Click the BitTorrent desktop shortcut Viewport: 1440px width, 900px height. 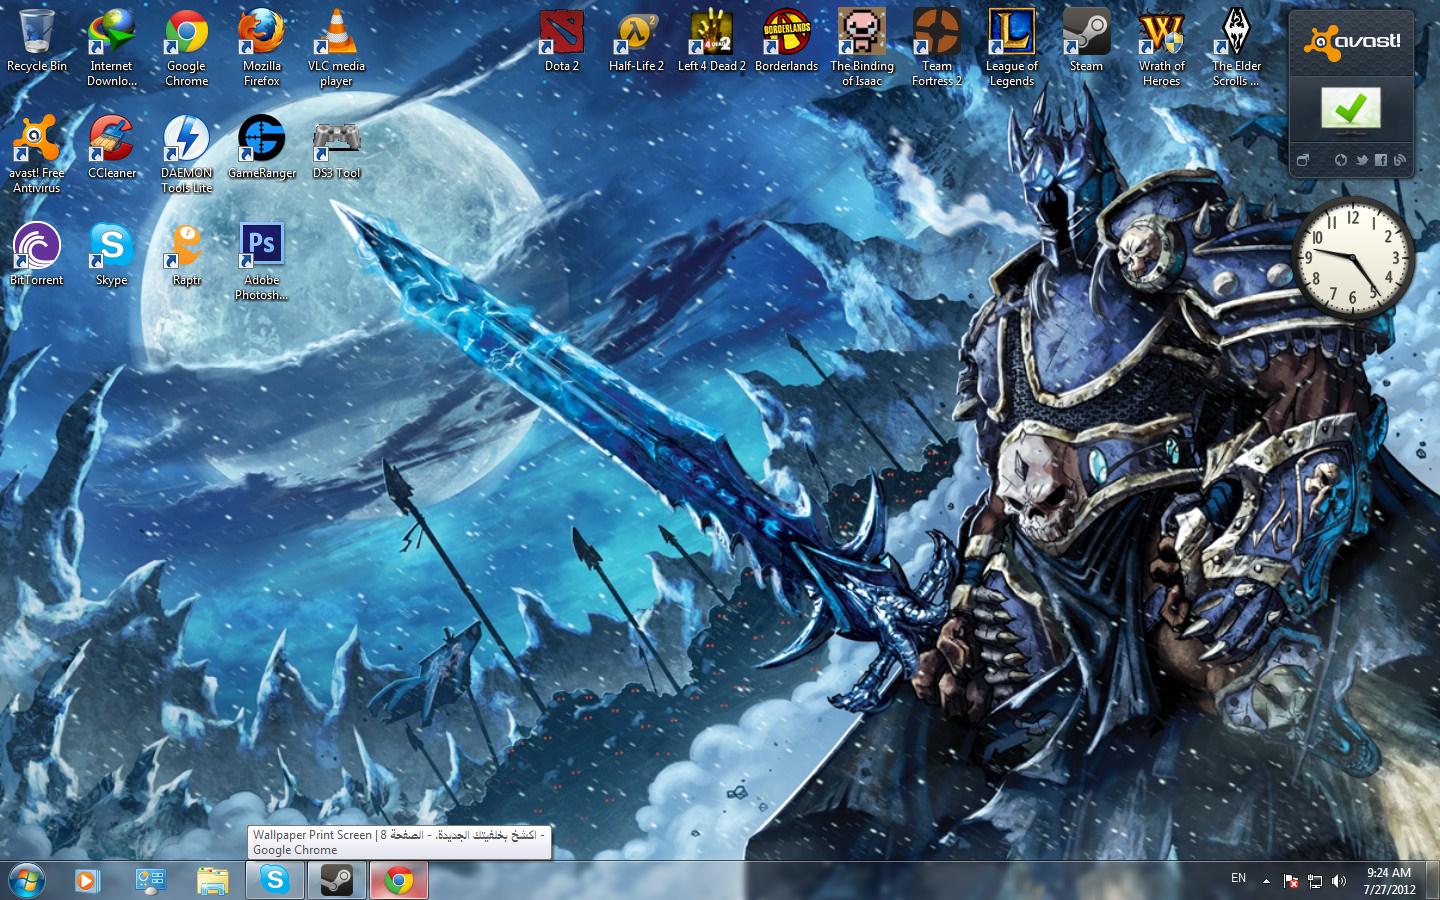[37, 256]
